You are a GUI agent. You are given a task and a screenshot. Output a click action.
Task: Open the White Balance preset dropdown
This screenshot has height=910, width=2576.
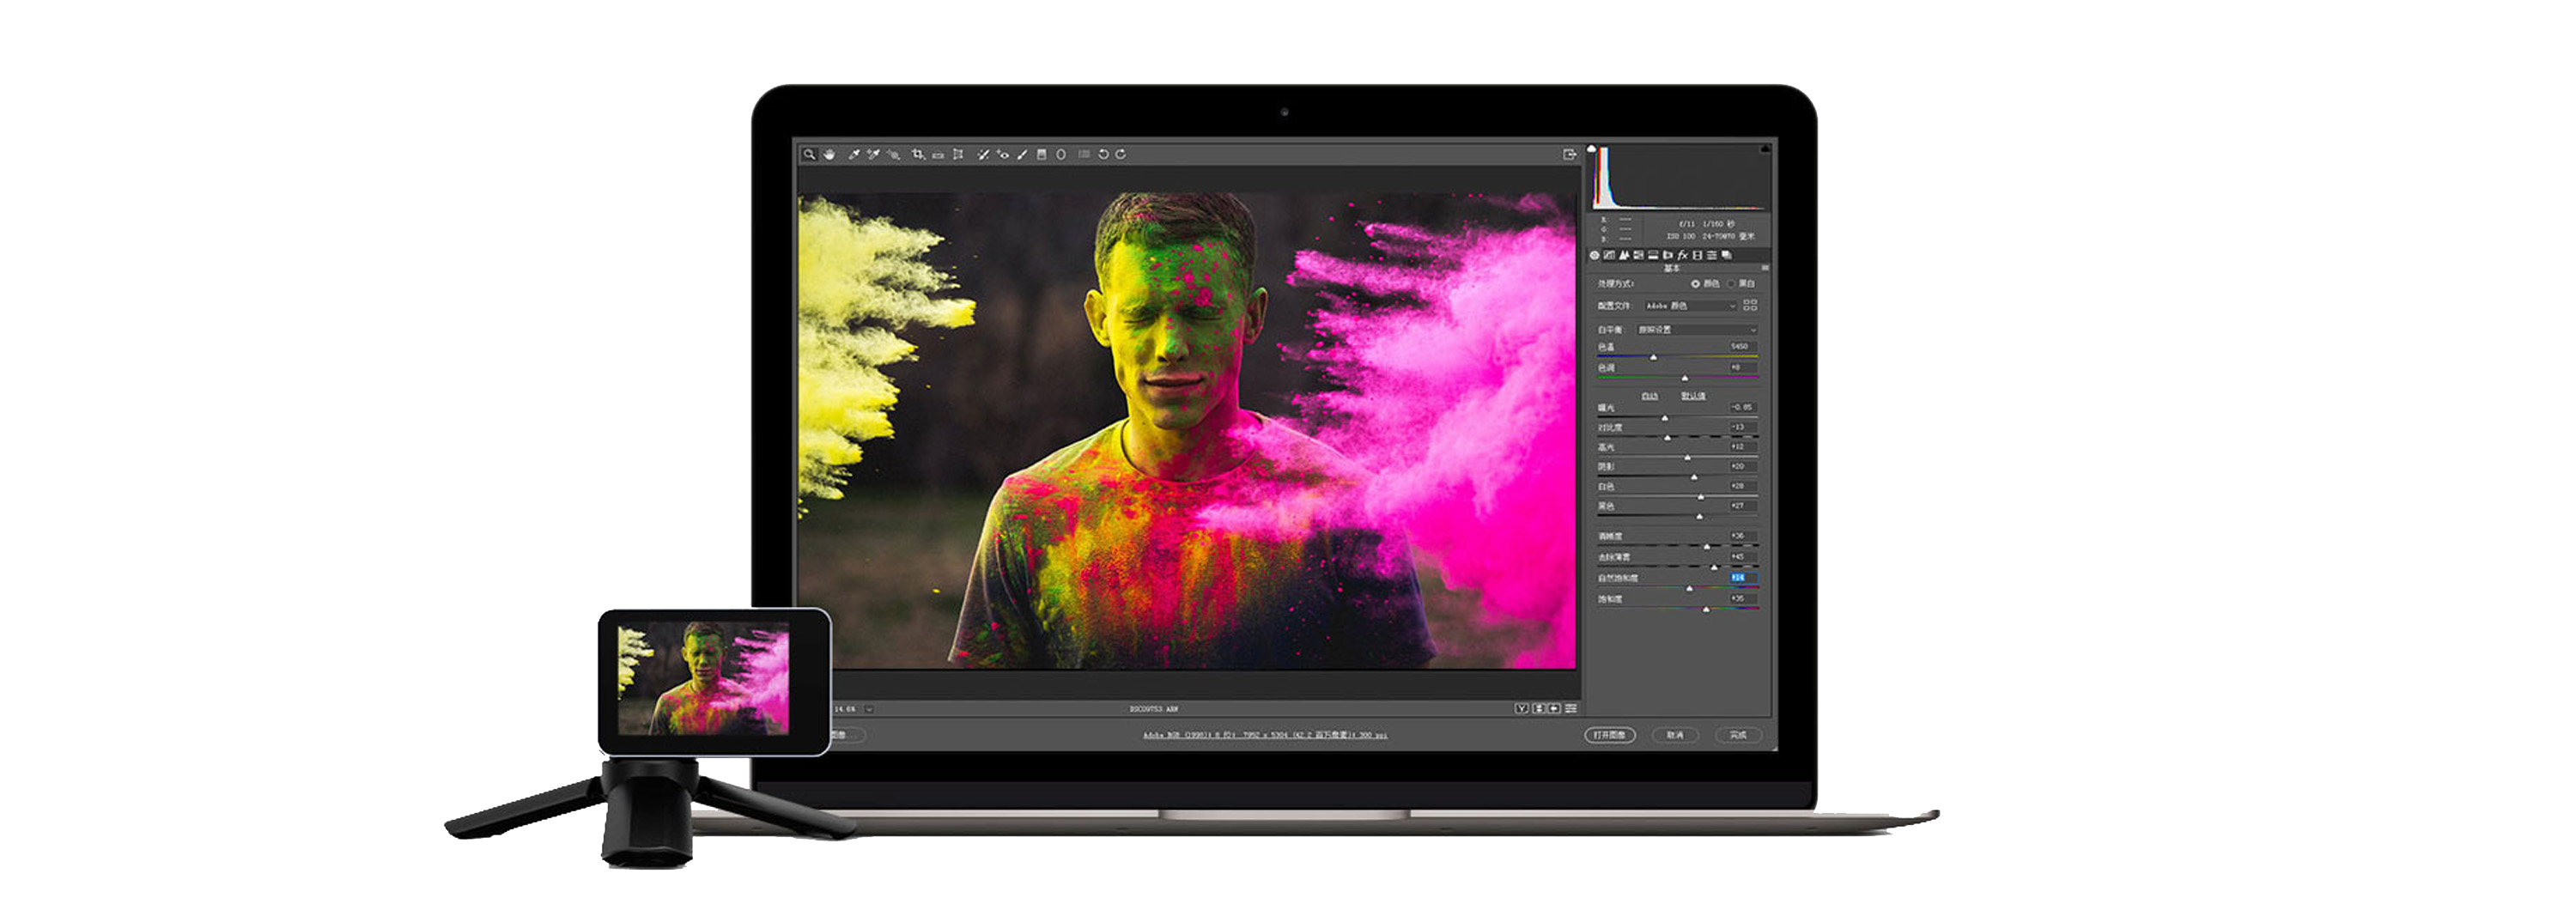(x=1697, y=330)
